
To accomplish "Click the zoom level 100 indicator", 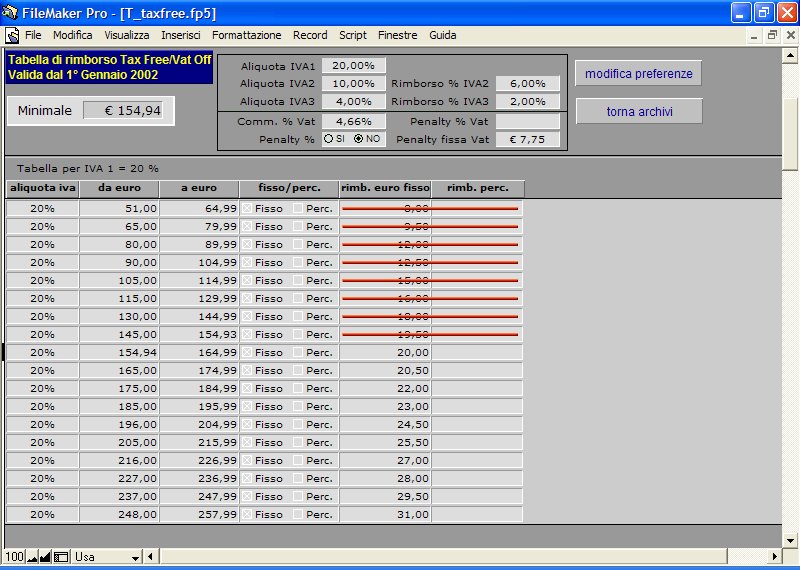I will 14,556.
